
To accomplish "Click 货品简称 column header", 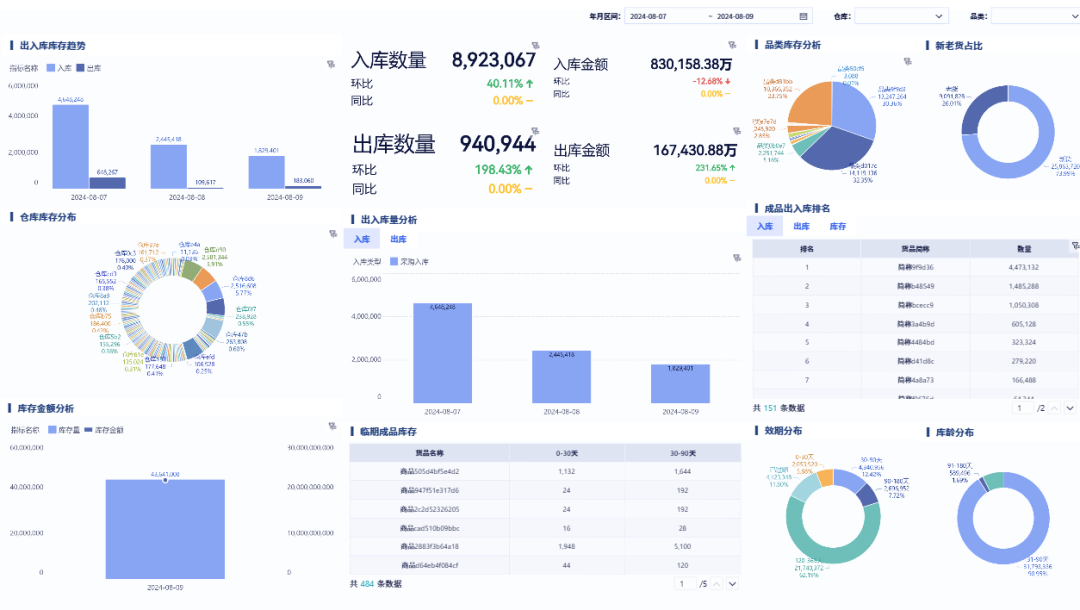I will click(915, 249).
